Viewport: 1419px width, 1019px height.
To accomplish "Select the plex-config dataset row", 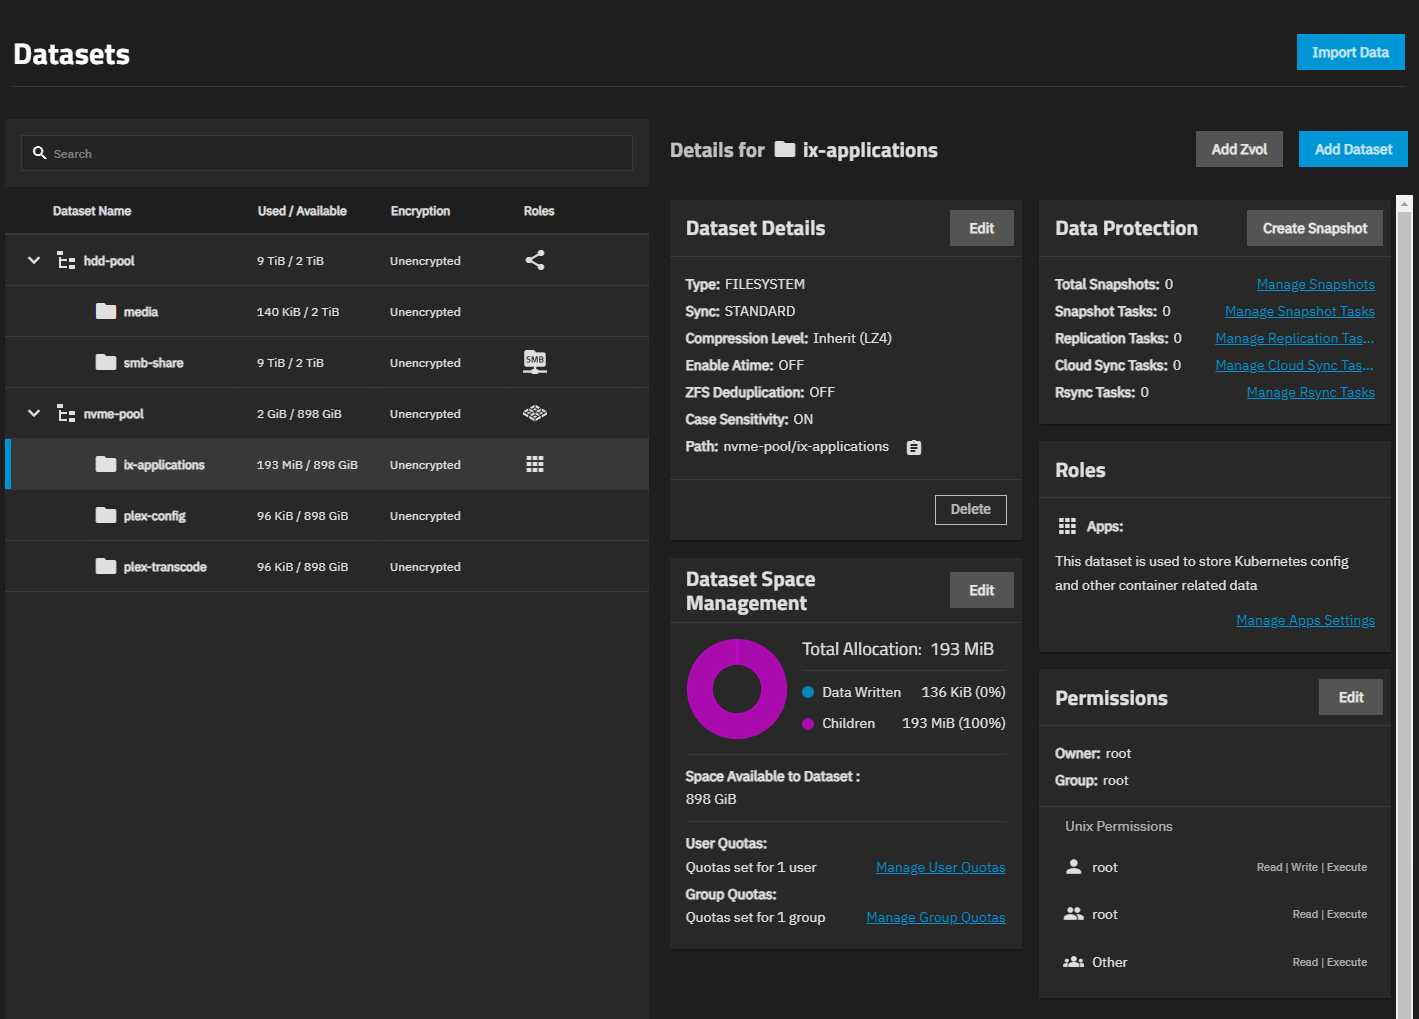I will pyautogui.click(x=327, y=515).
